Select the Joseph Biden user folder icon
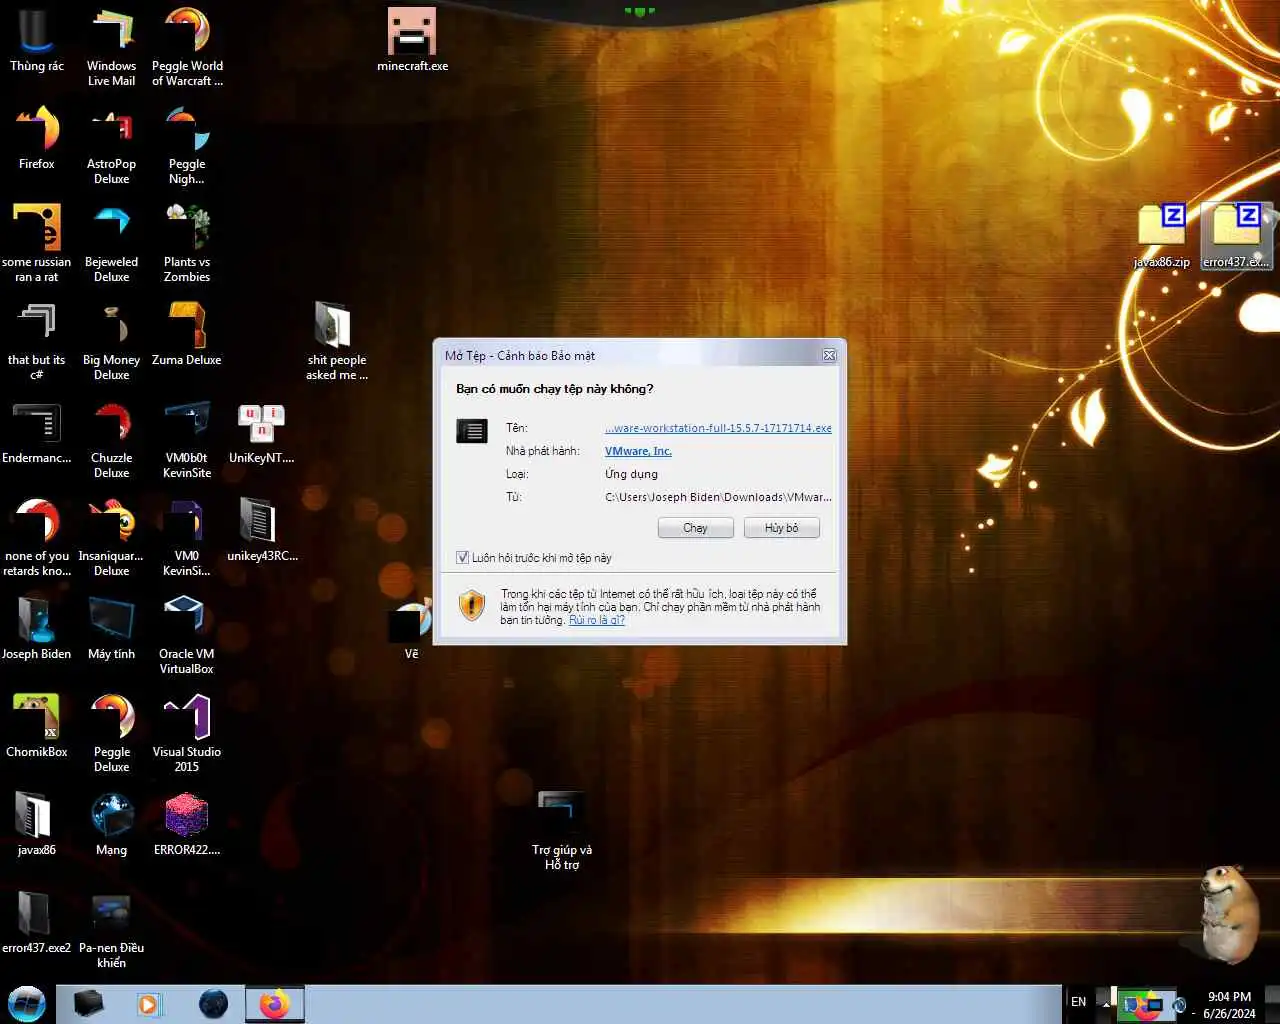This screenshot has width=1280, height=1024. point(37,629)
